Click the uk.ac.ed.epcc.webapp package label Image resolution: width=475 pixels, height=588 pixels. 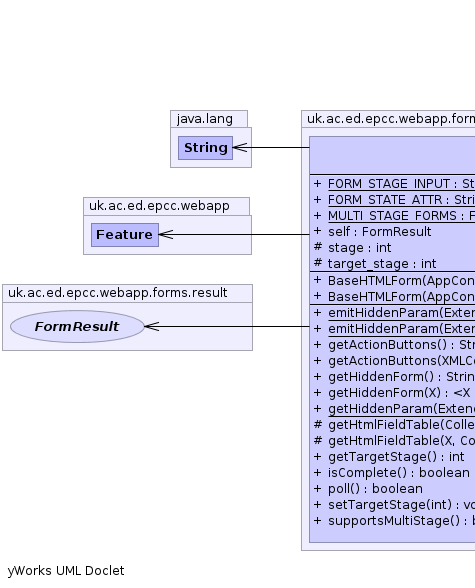(159, 206)
